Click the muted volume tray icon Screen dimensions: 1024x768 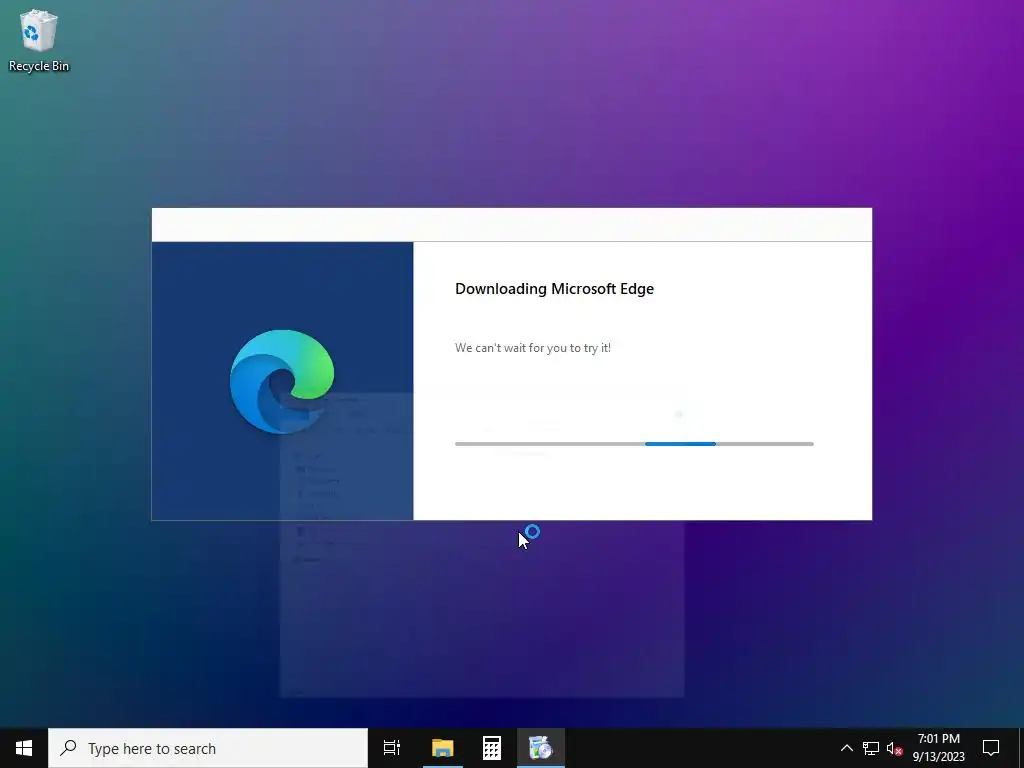click(895, 748)
